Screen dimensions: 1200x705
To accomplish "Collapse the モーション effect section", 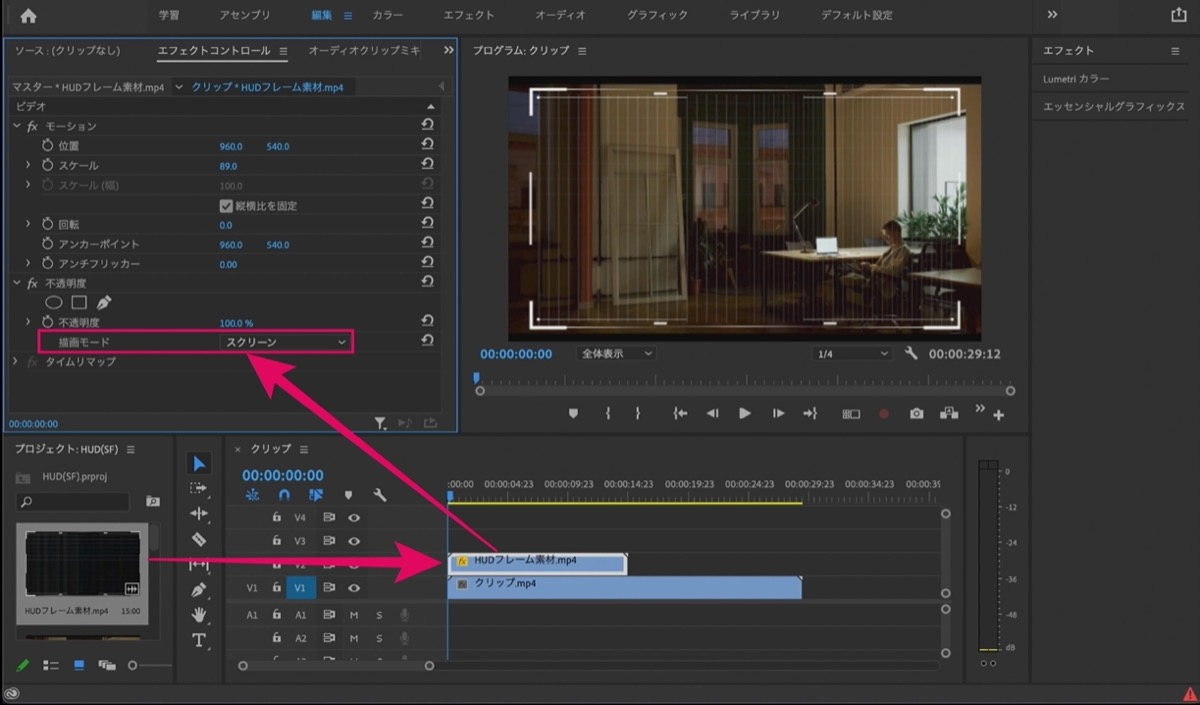I will coord(16,126).
